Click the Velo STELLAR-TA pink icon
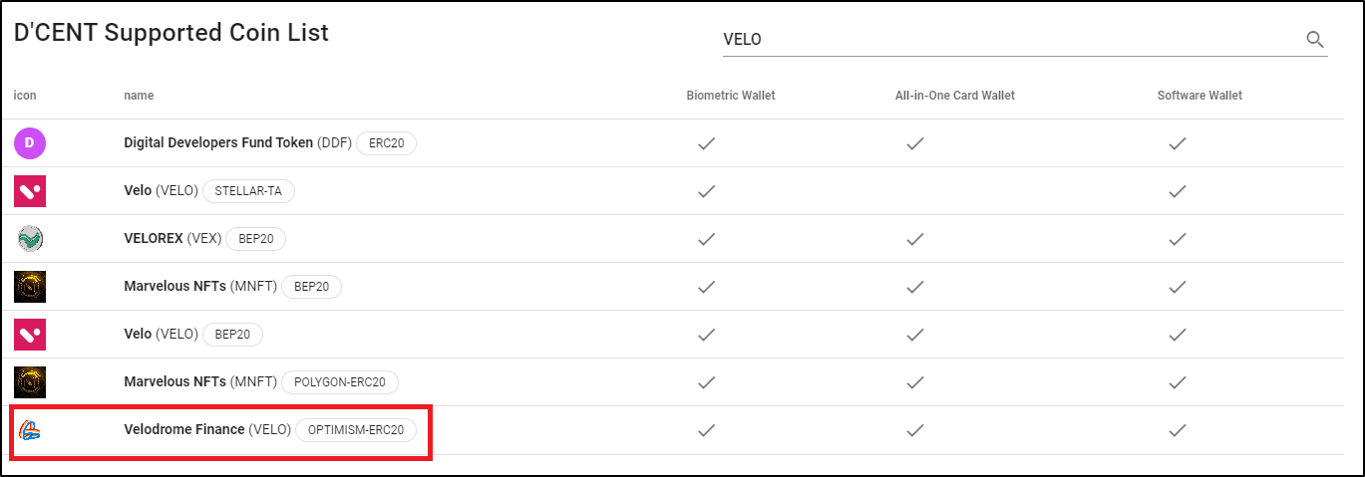Screen dimensions: 1365x477 pos(29,191)
